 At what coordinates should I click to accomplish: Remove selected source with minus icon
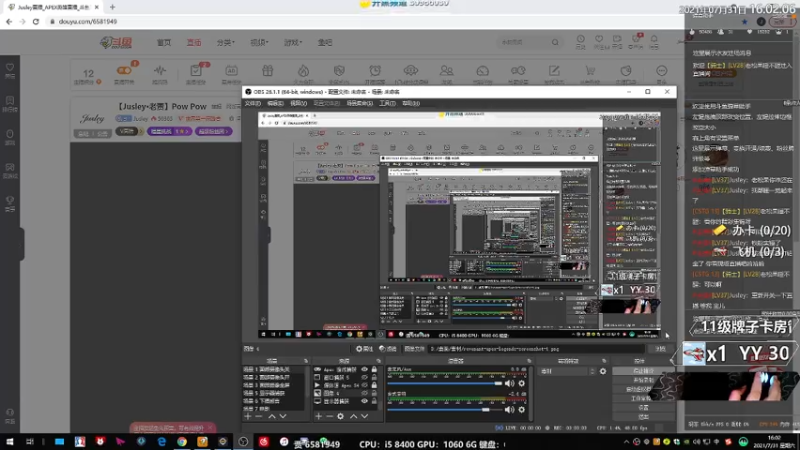pos(329,416)
